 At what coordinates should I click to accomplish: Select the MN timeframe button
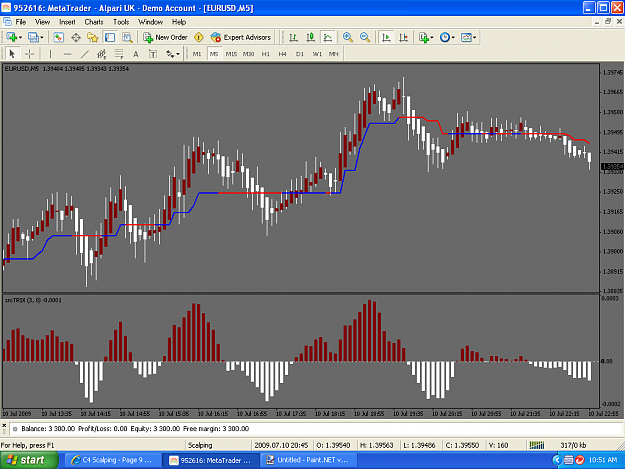click(334, 54)
